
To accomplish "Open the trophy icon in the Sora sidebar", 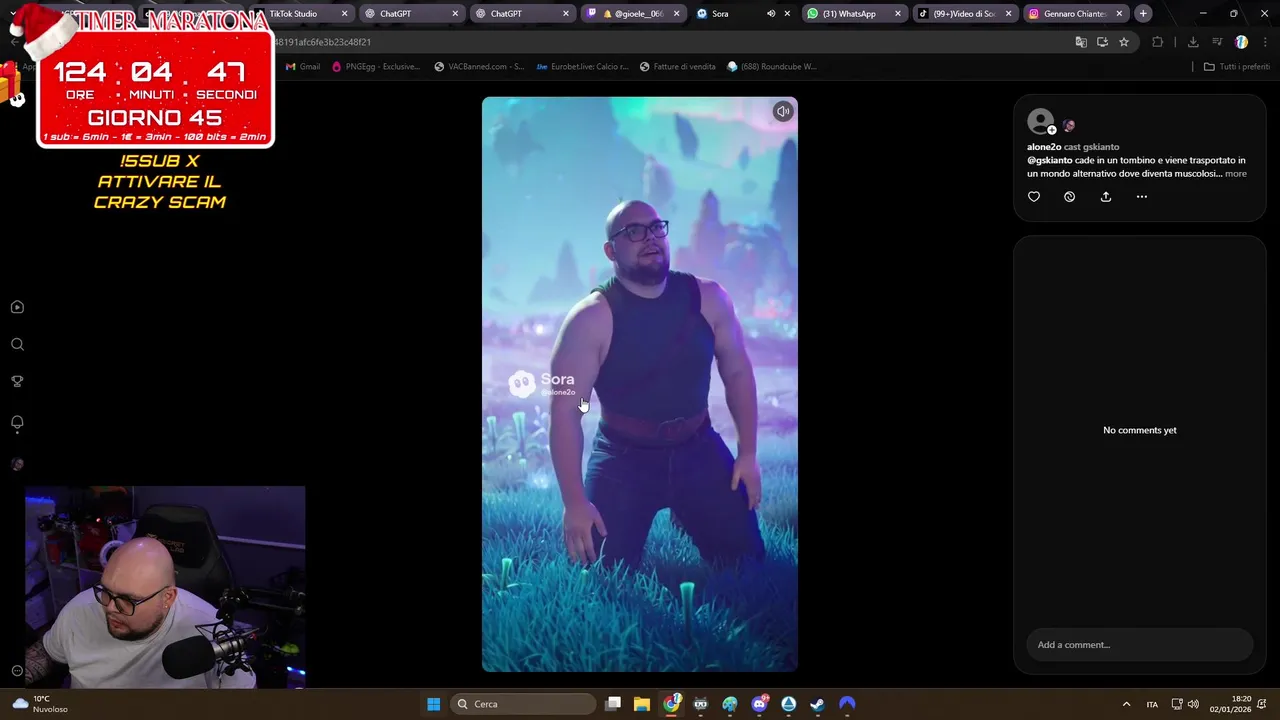I will (x=17, y=381).
